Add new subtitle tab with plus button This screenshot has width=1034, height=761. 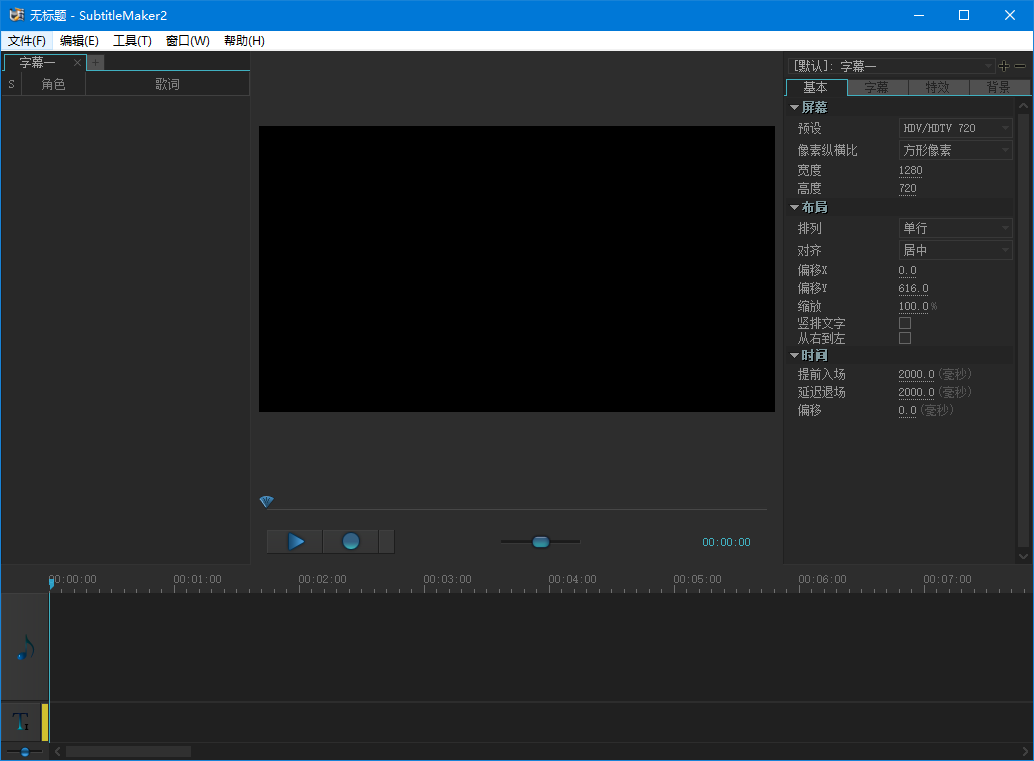click(96, 63)
